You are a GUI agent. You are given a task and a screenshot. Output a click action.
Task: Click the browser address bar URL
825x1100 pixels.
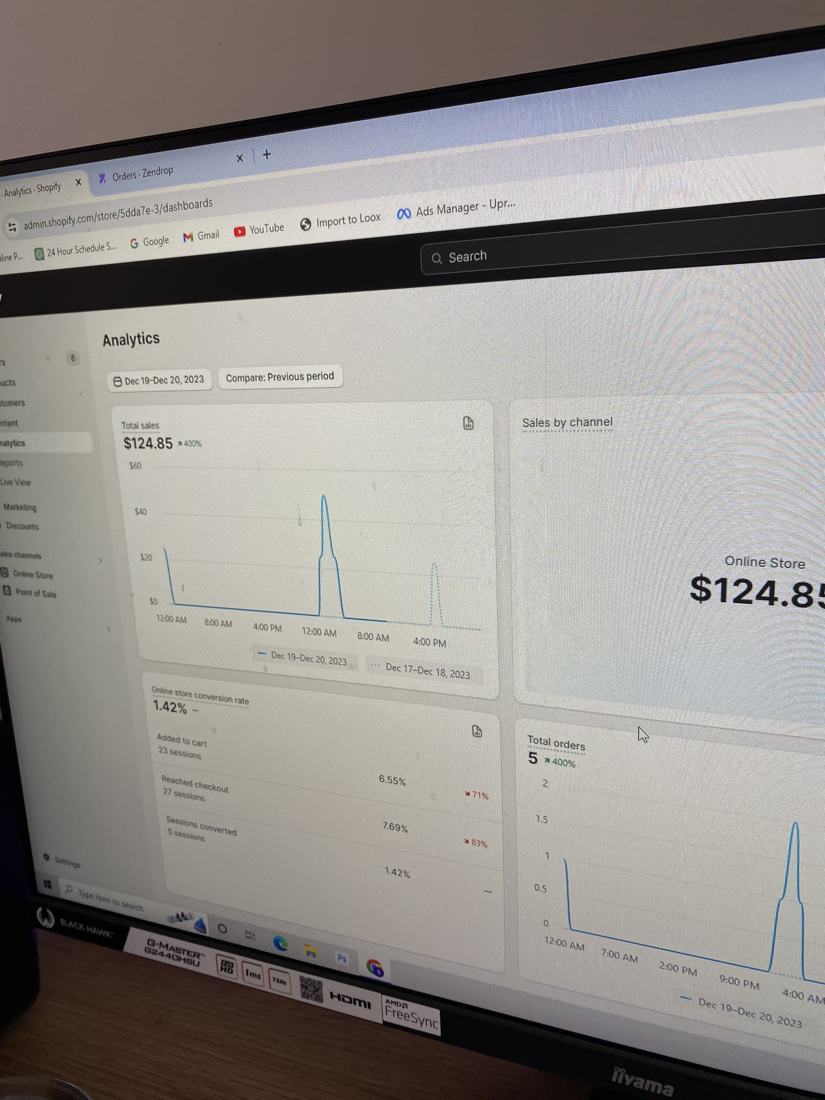pos(118,214)
